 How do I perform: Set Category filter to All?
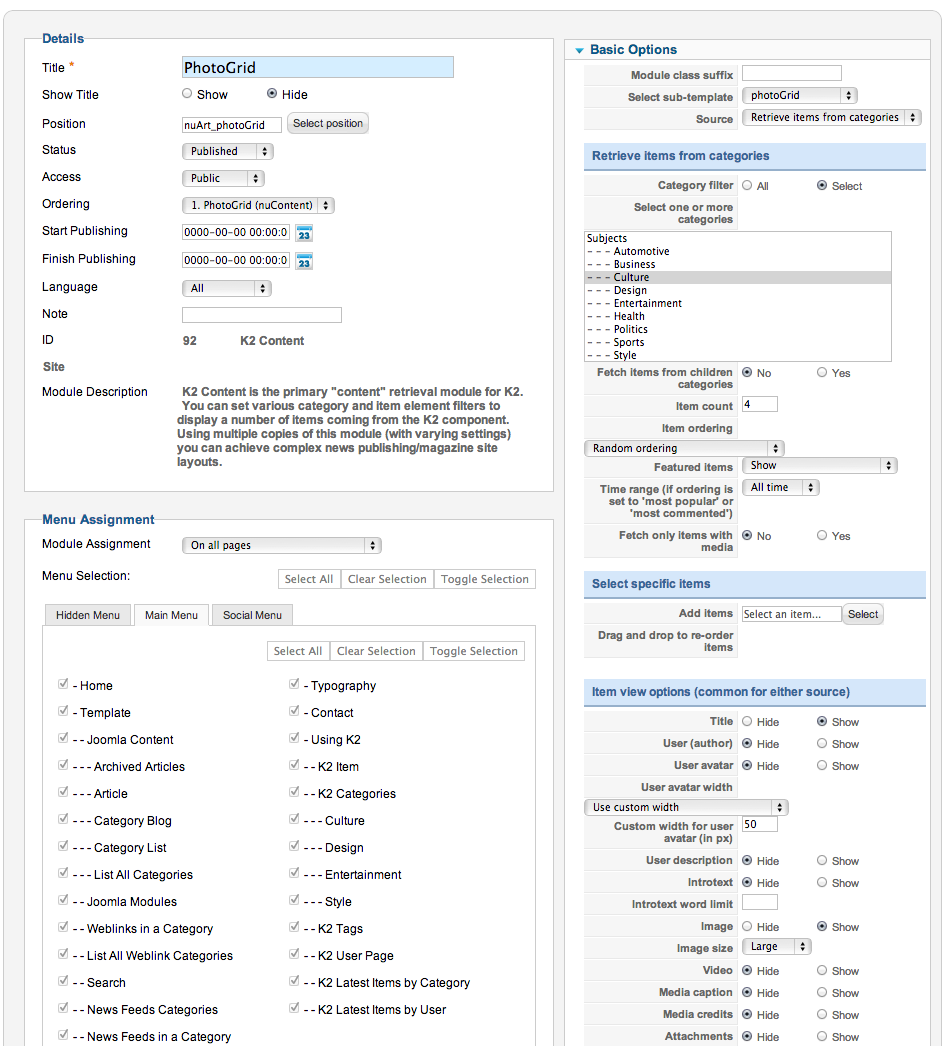[x=748, y=185]
